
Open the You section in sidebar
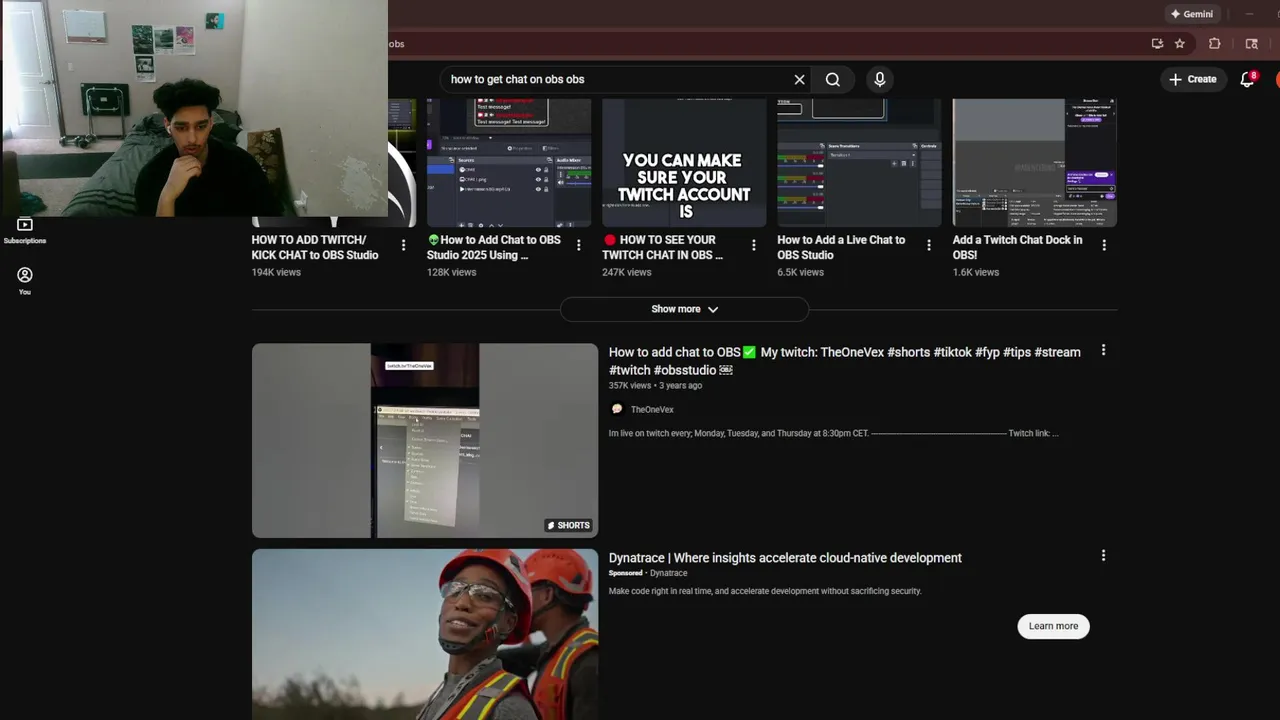point(25,281)
